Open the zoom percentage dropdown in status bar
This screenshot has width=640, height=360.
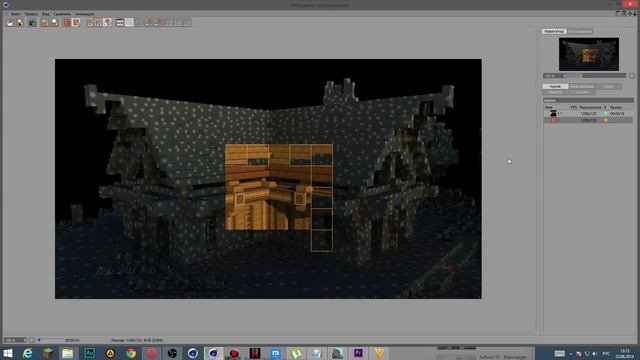click(15, 340)
